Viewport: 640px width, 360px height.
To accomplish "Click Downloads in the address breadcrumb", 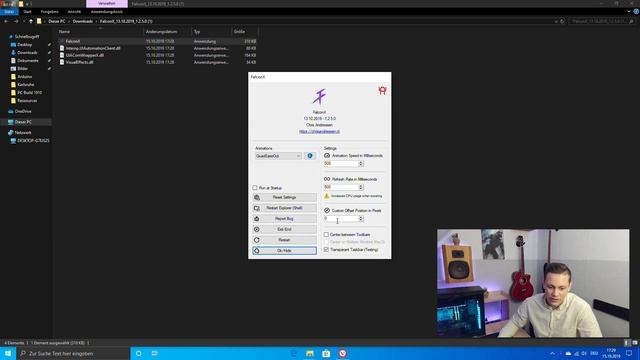I will click(82, 21).
